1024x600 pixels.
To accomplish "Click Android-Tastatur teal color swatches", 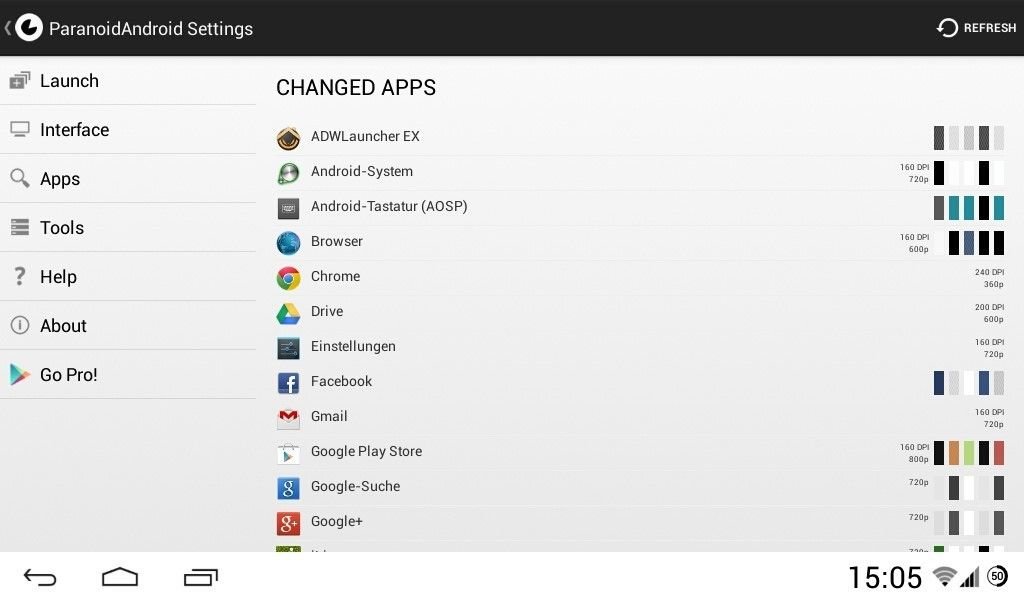I will 968,208.
